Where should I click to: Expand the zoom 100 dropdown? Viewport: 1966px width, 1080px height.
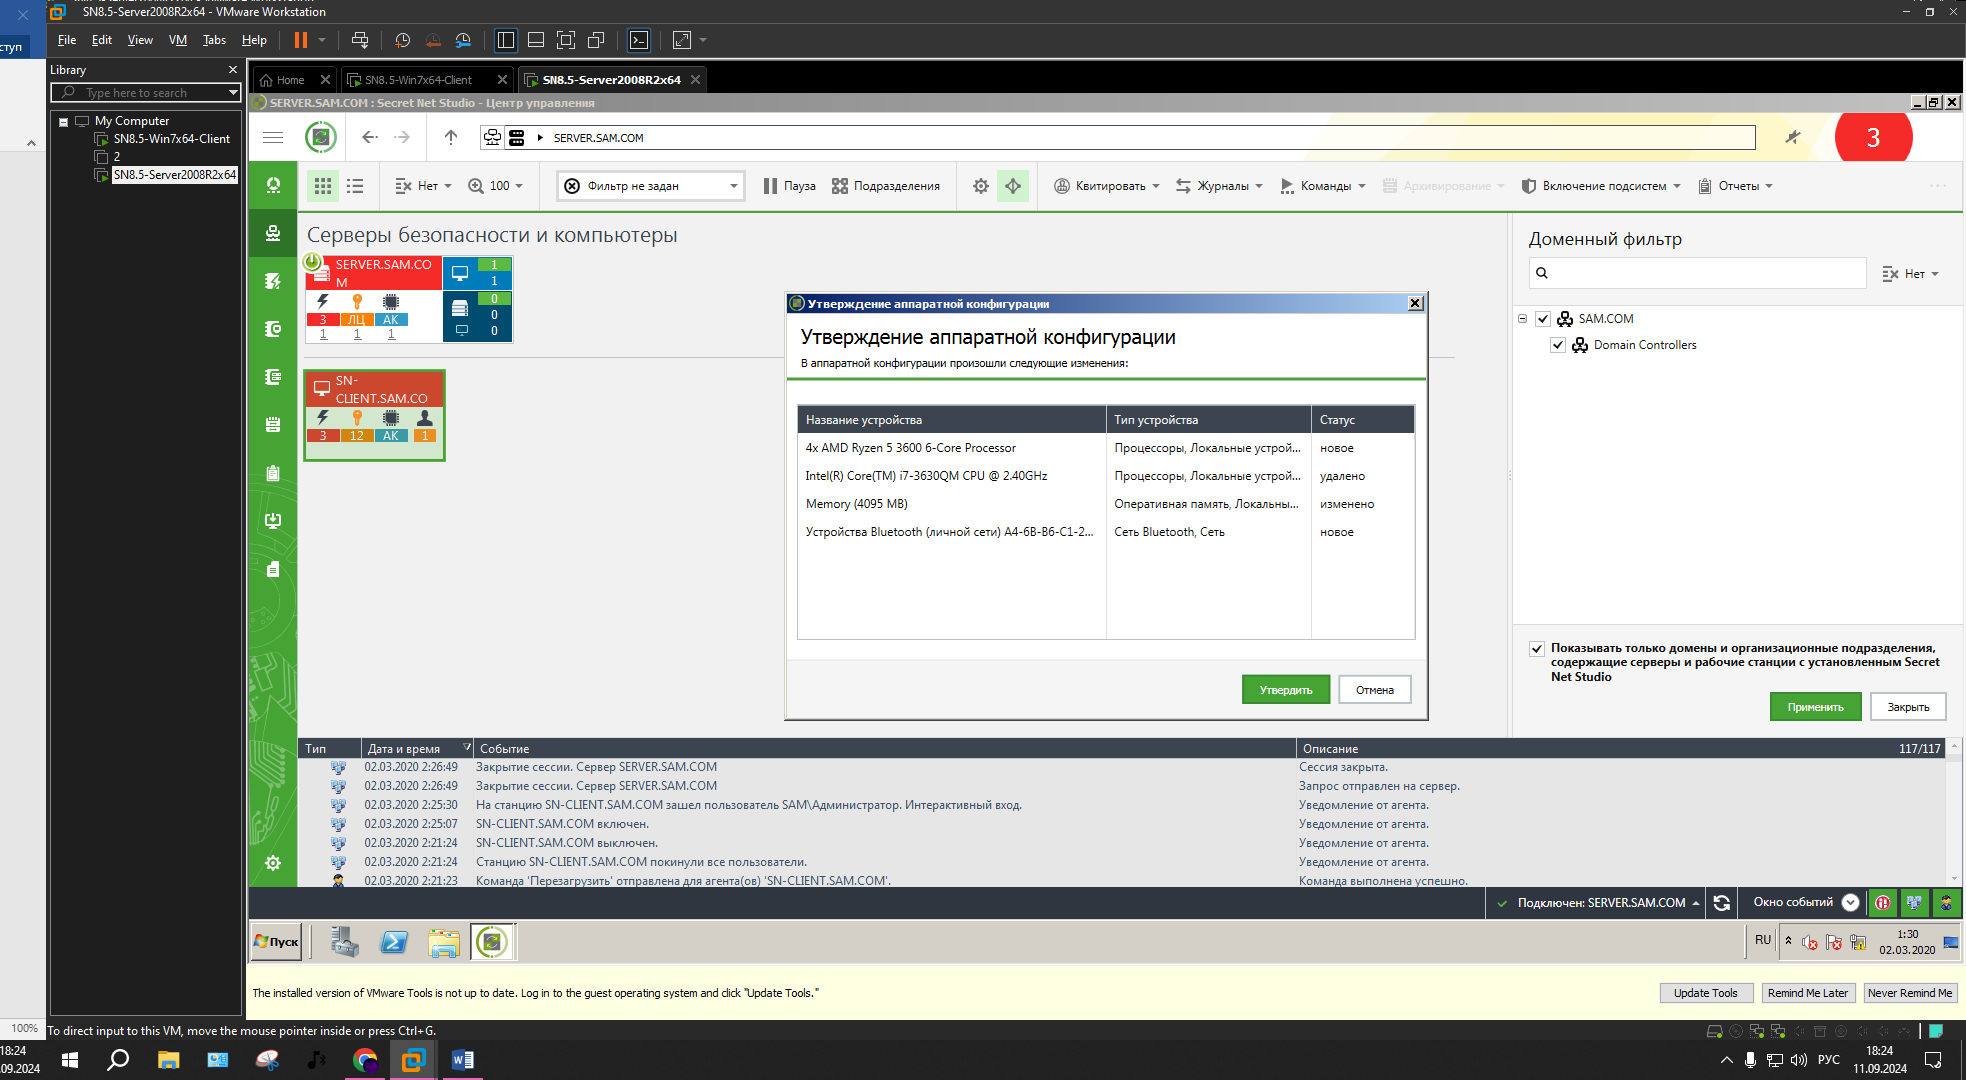[496, 186]
